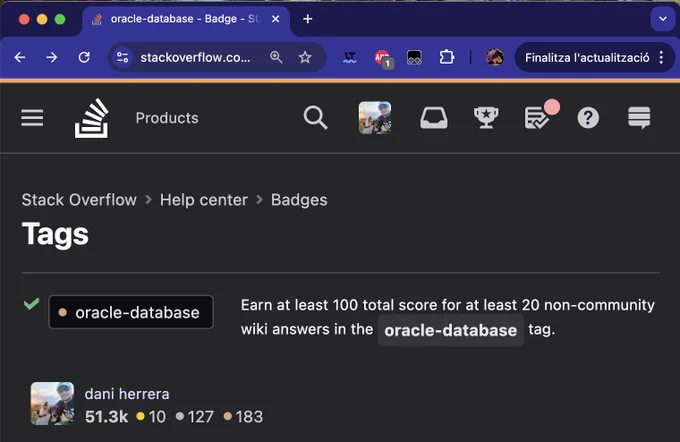Open the incognito-glasses extension icon

tap(414, 57)
